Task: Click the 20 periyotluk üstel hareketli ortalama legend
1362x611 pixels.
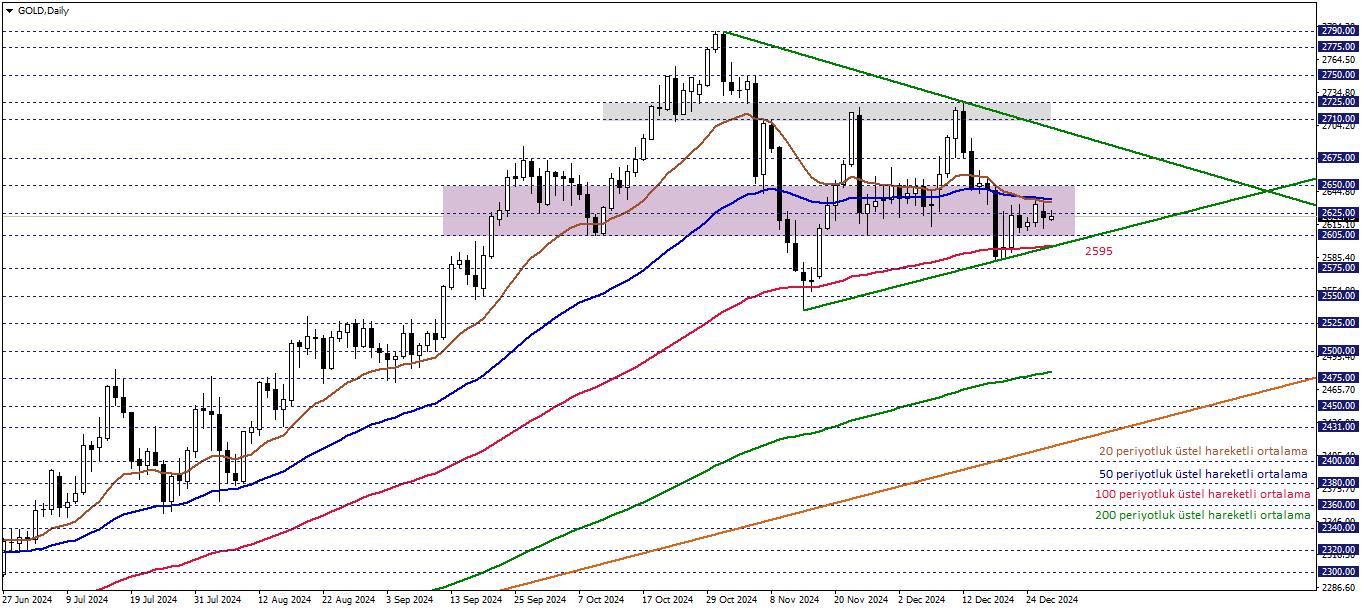Action: point(1203,452)
